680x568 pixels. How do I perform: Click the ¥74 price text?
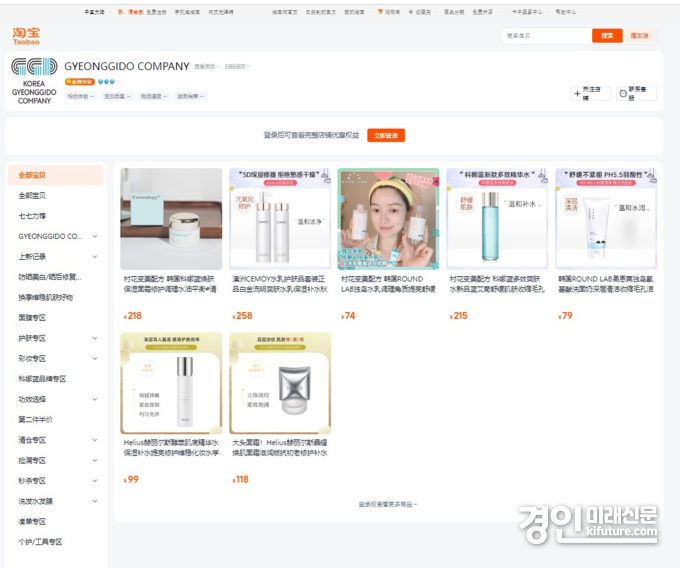348,316
